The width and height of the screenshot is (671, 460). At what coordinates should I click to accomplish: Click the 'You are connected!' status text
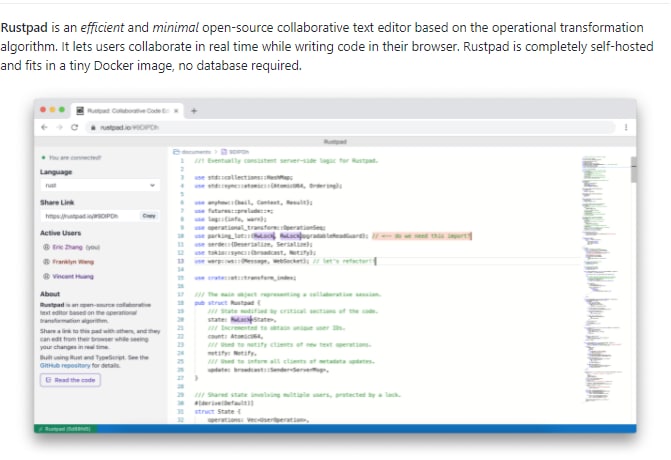point(75,158)
